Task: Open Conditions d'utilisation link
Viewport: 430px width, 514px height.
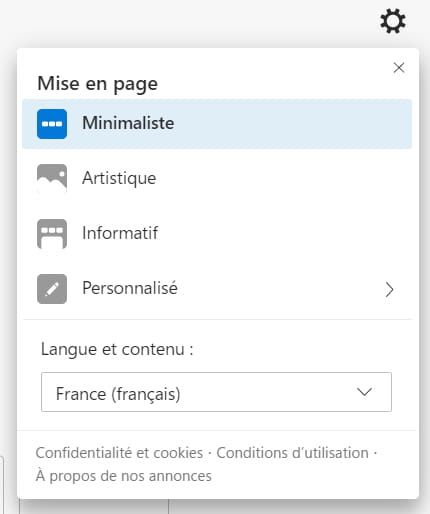Action: pyautogui.click(x=292, y=453)
